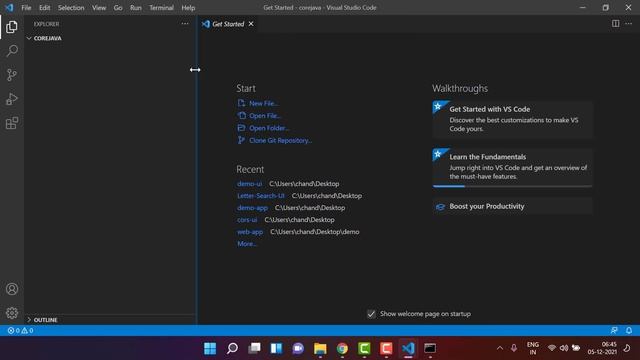
Task: Switch to Google Chrome on taskbar
Action: [x=342, y=348]
